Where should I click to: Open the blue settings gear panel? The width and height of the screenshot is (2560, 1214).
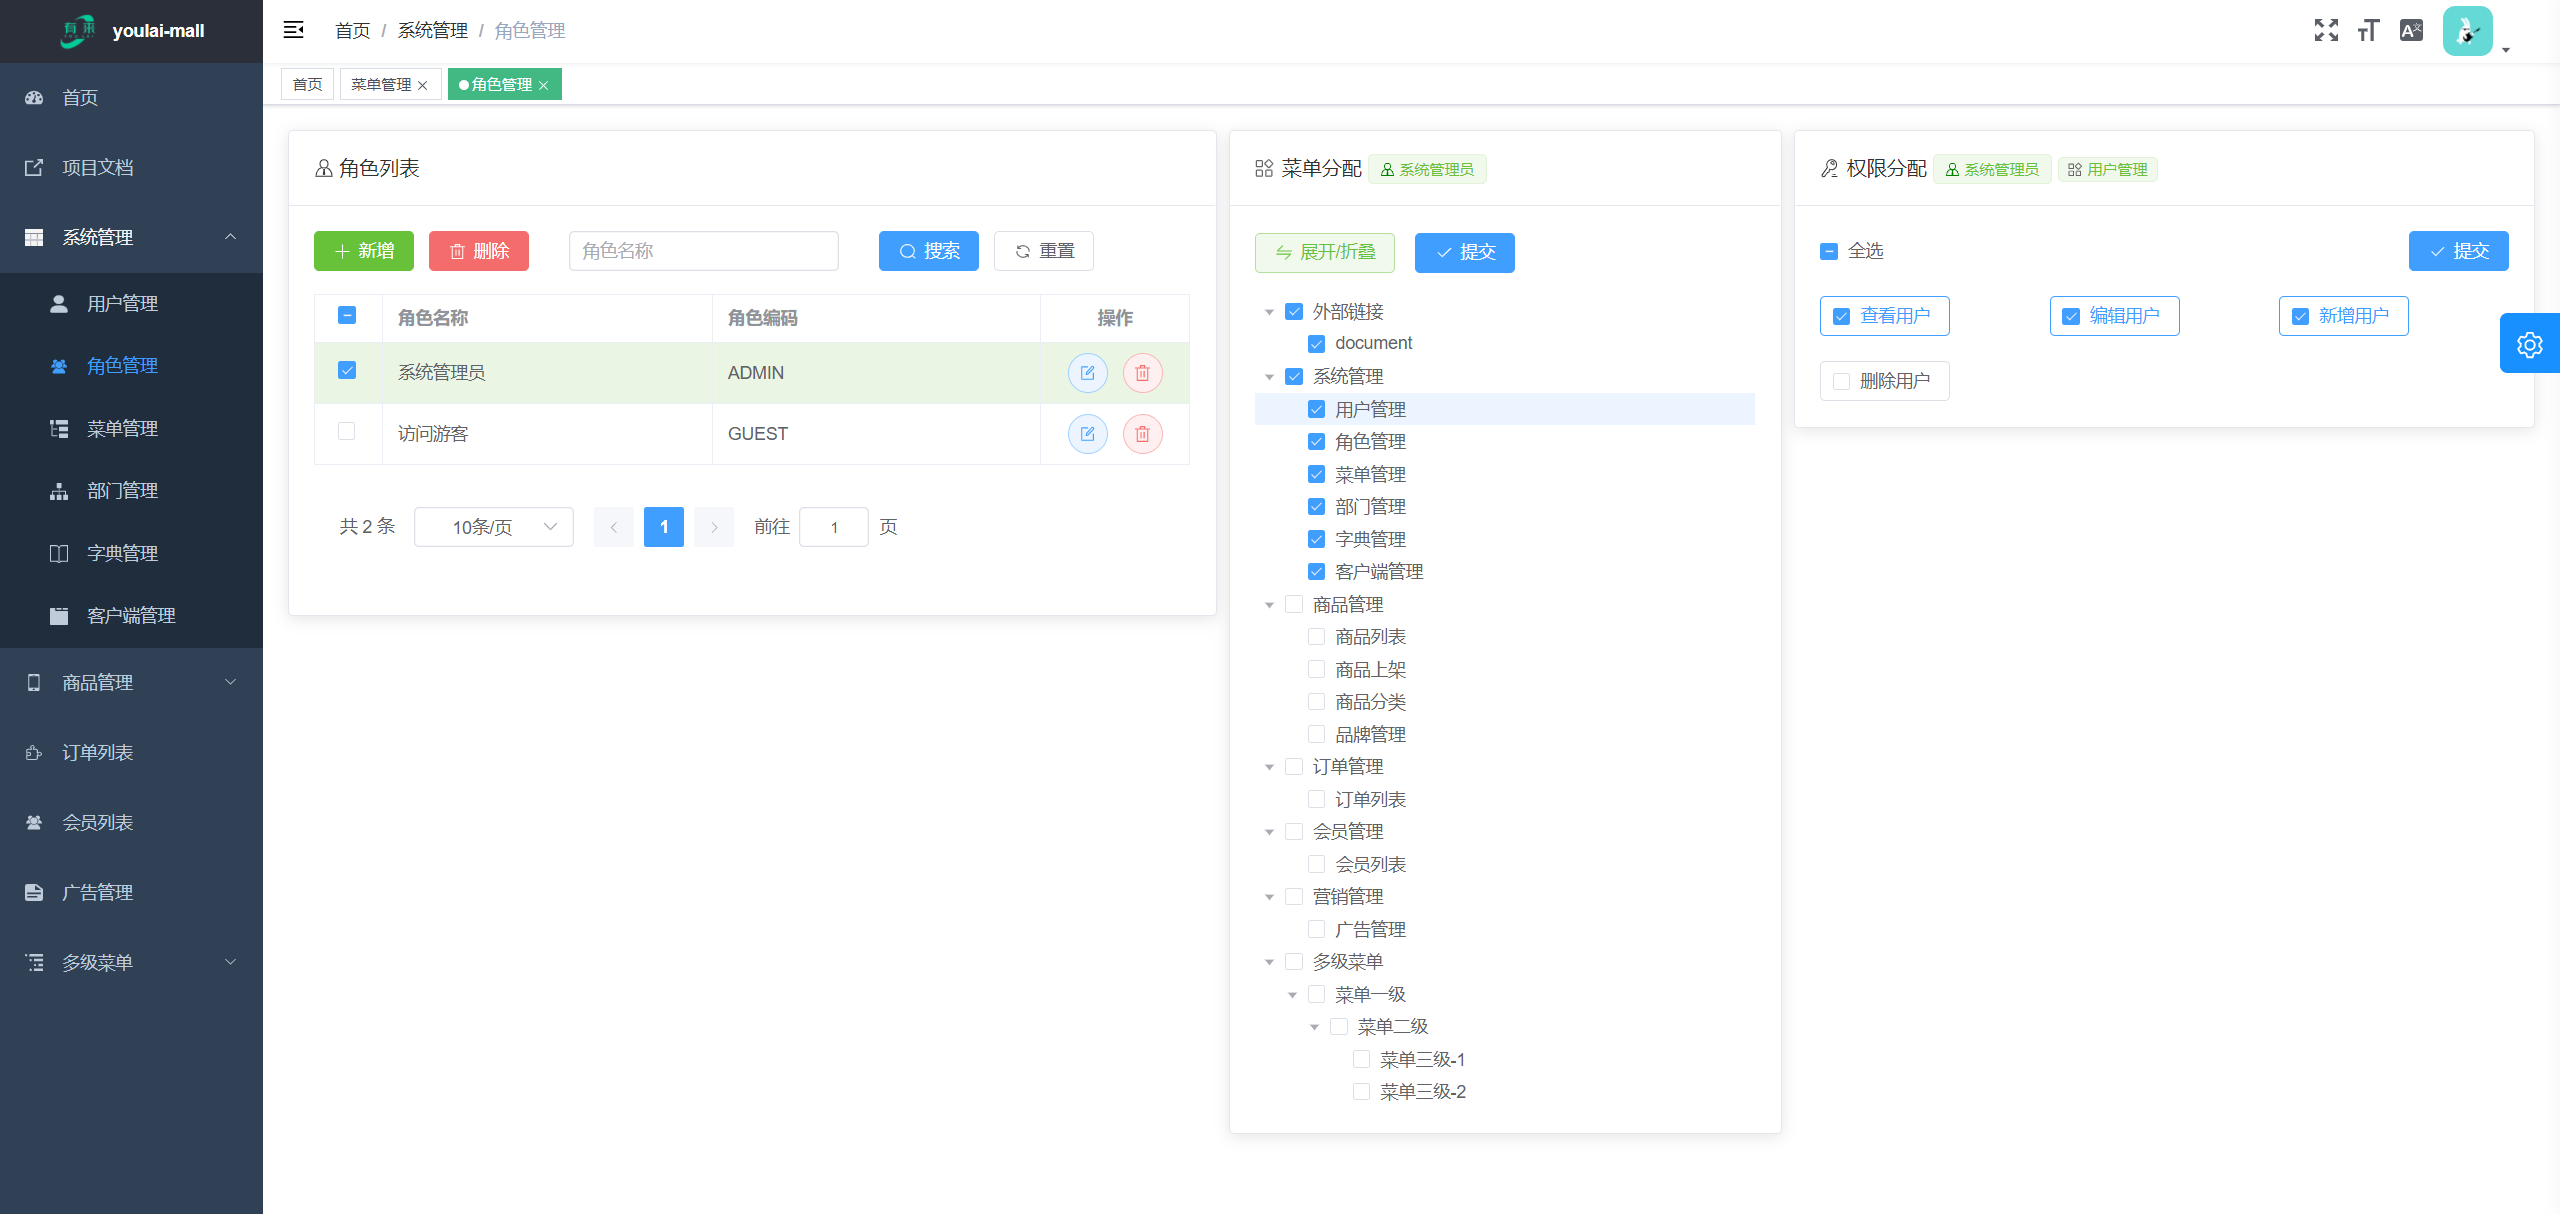pos(2529,344)
